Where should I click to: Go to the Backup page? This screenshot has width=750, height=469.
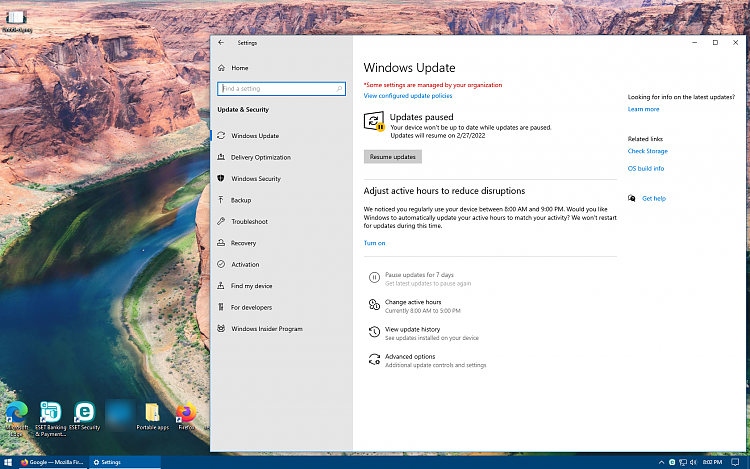point(241,200)
